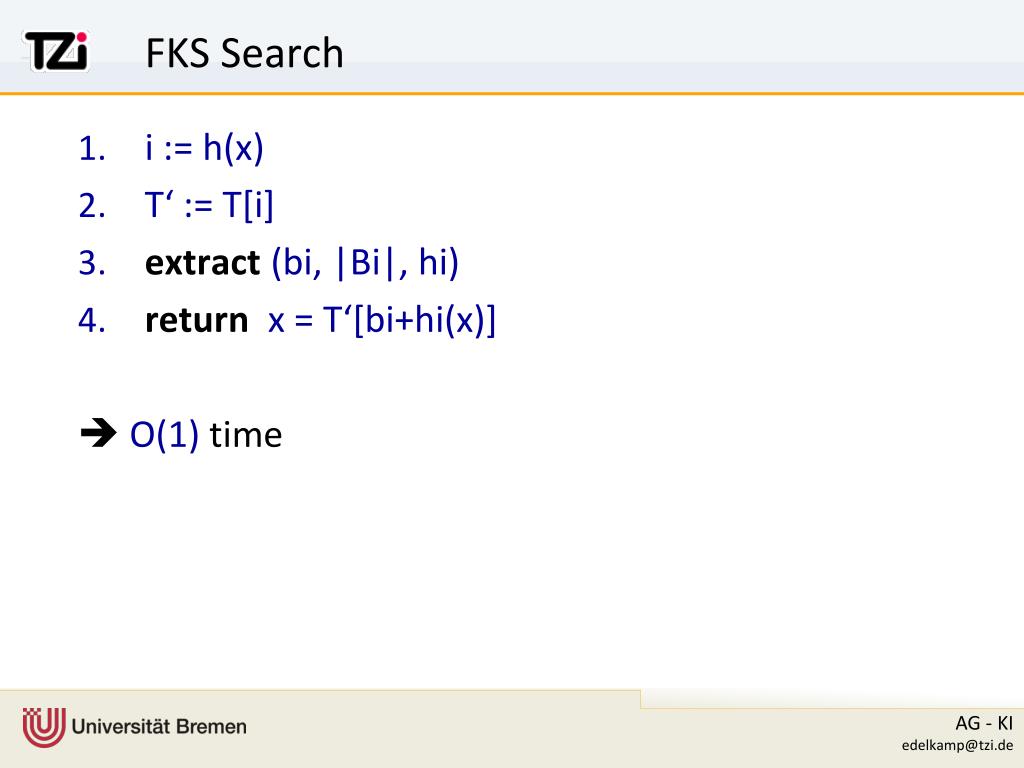Open the edelkamp@tzi.de email address

coord(957,745)
